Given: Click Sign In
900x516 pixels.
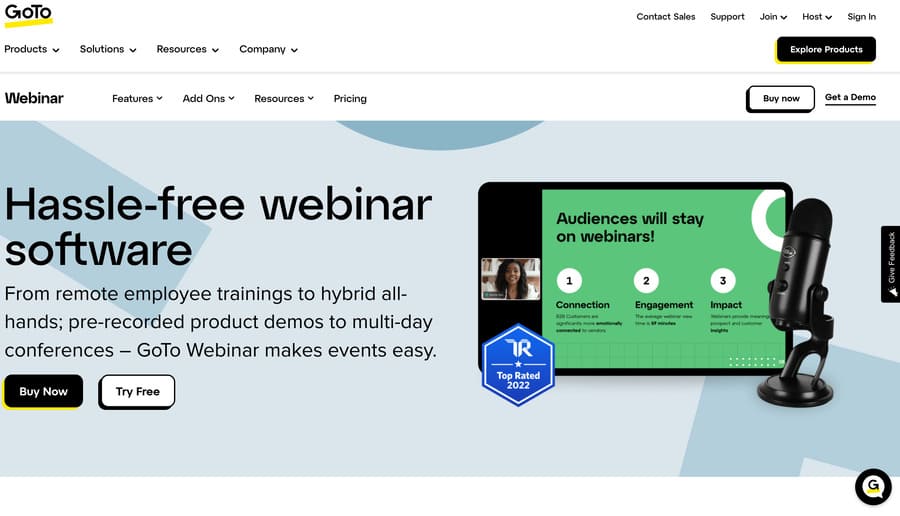Looking at the screenshot, I should [x=862, y=17].
